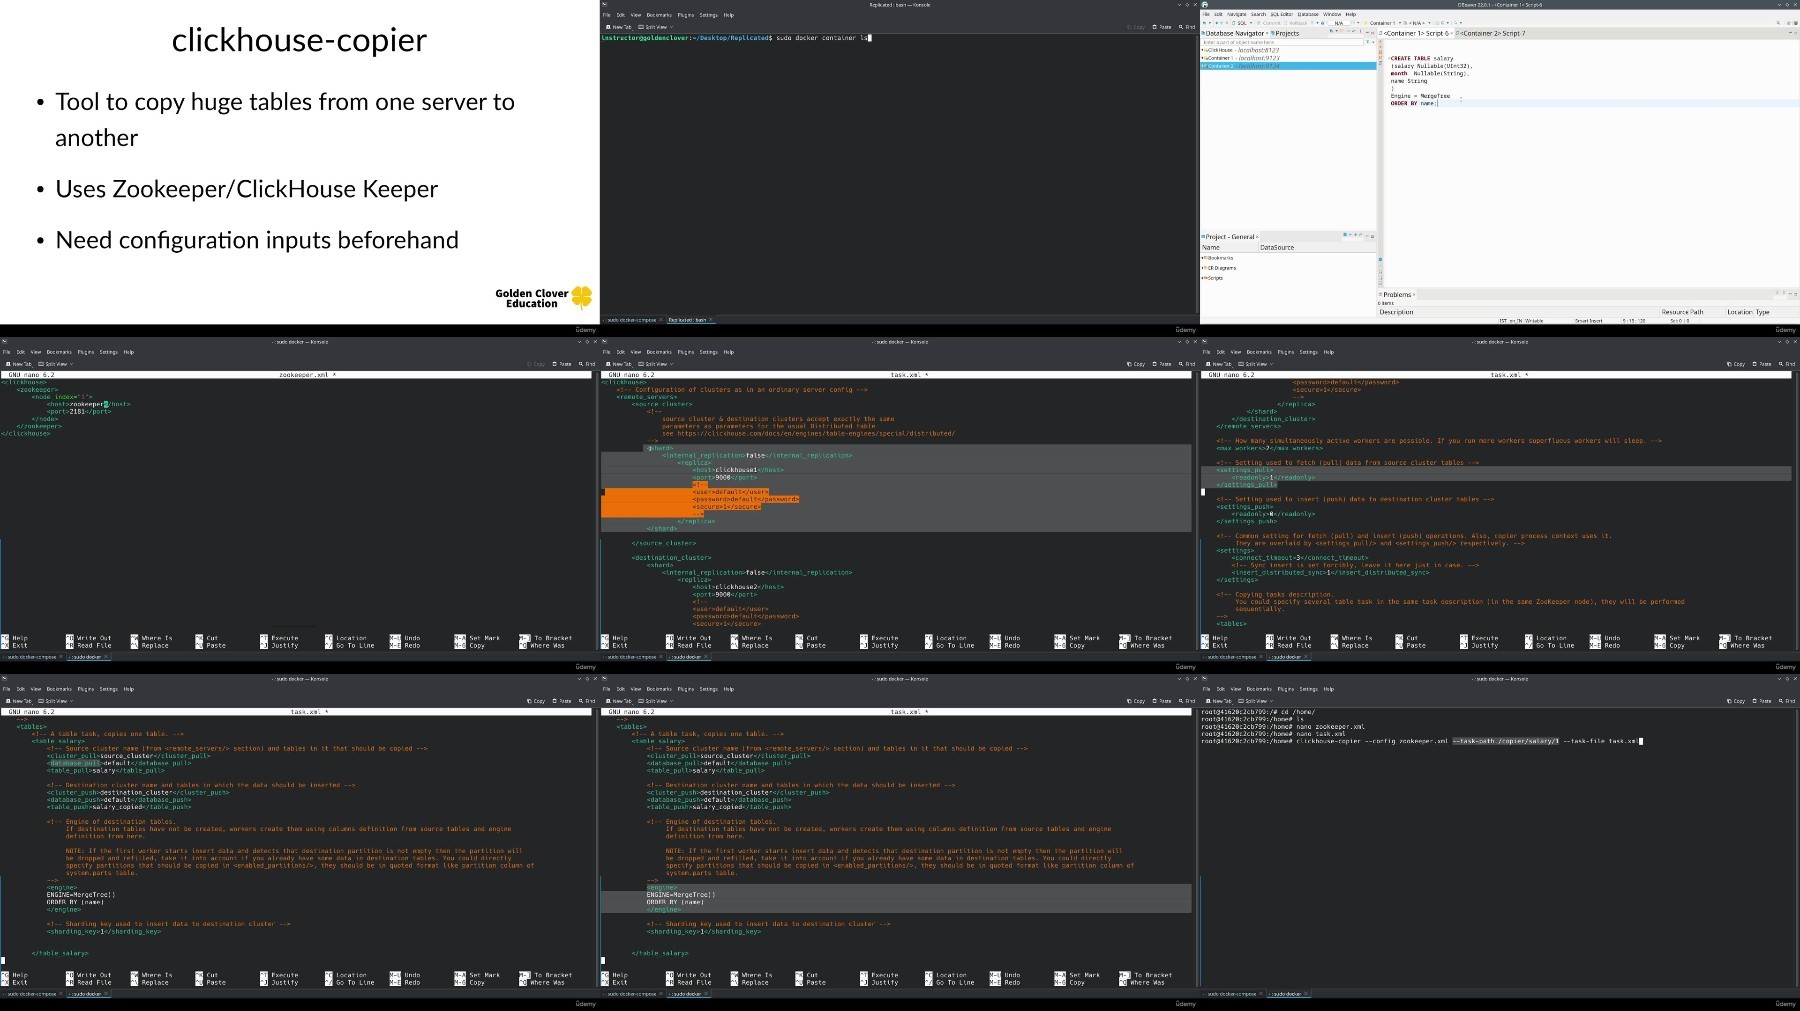Click Paste in the Replicated bash Konsole toolbar
The width and height of the screenshot is (1800, 1011).
coord(1162,27)
